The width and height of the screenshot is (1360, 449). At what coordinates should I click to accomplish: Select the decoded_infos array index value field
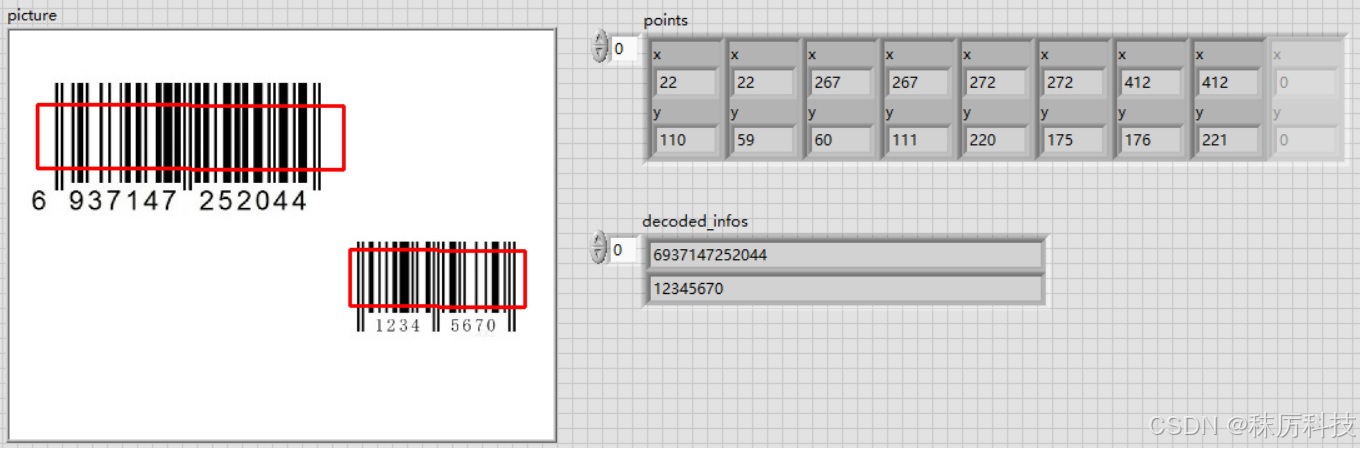click(623, 248)
